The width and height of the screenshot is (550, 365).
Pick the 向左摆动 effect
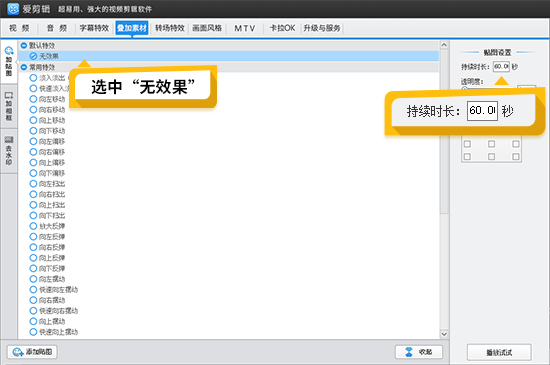click(x=47, y=279)
